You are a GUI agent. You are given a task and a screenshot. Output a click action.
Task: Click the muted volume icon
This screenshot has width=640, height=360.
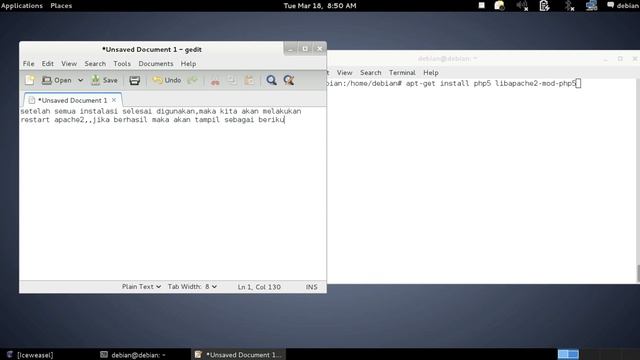tap(522, 6)
